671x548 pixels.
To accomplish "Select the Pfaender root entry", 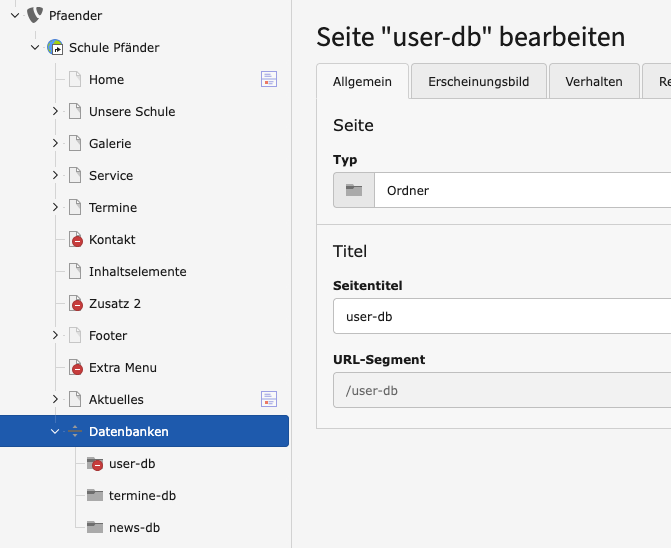I will [75, 15].
